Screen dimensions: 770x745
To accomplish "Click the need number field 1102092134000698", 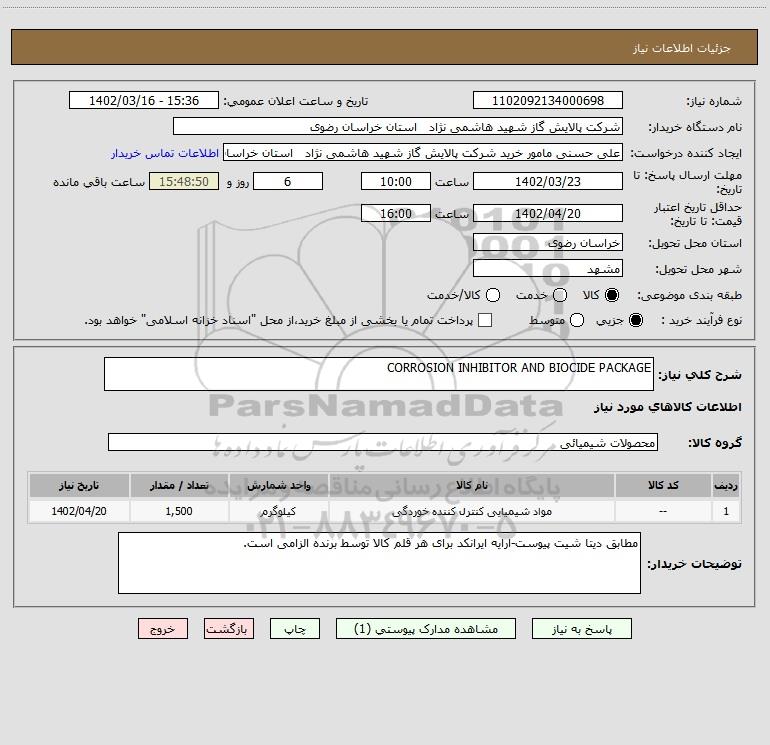I will pos(548,100).
